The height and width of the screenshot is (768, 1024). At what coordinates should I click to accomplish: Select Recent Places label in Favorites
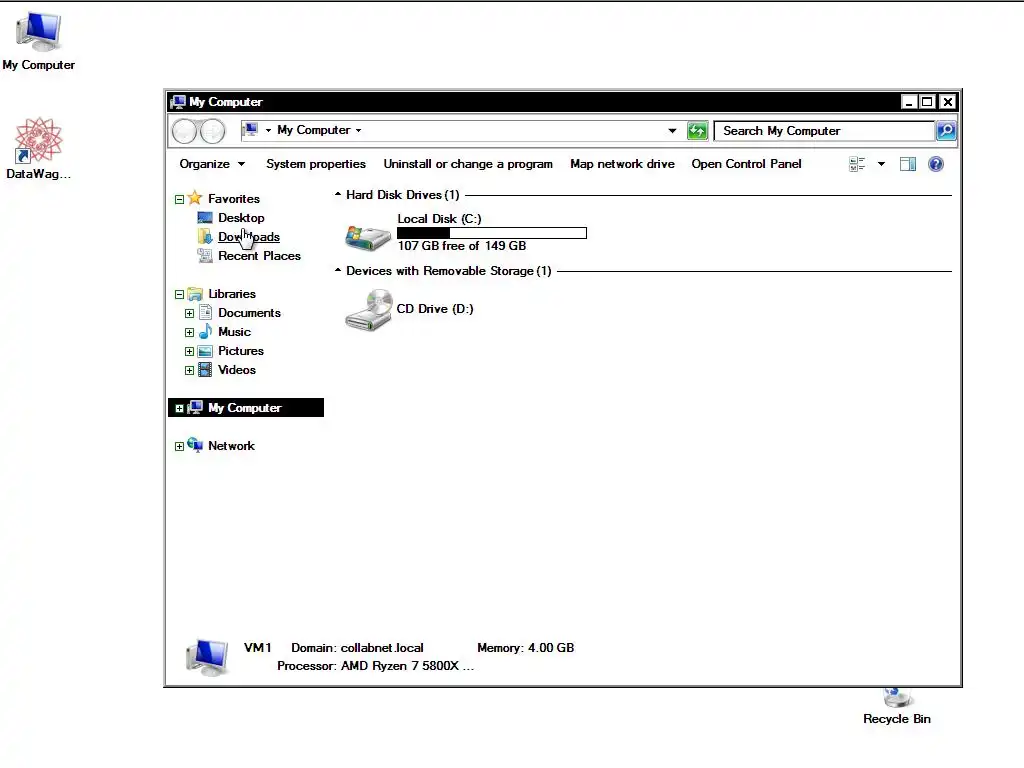pos(259,255)
